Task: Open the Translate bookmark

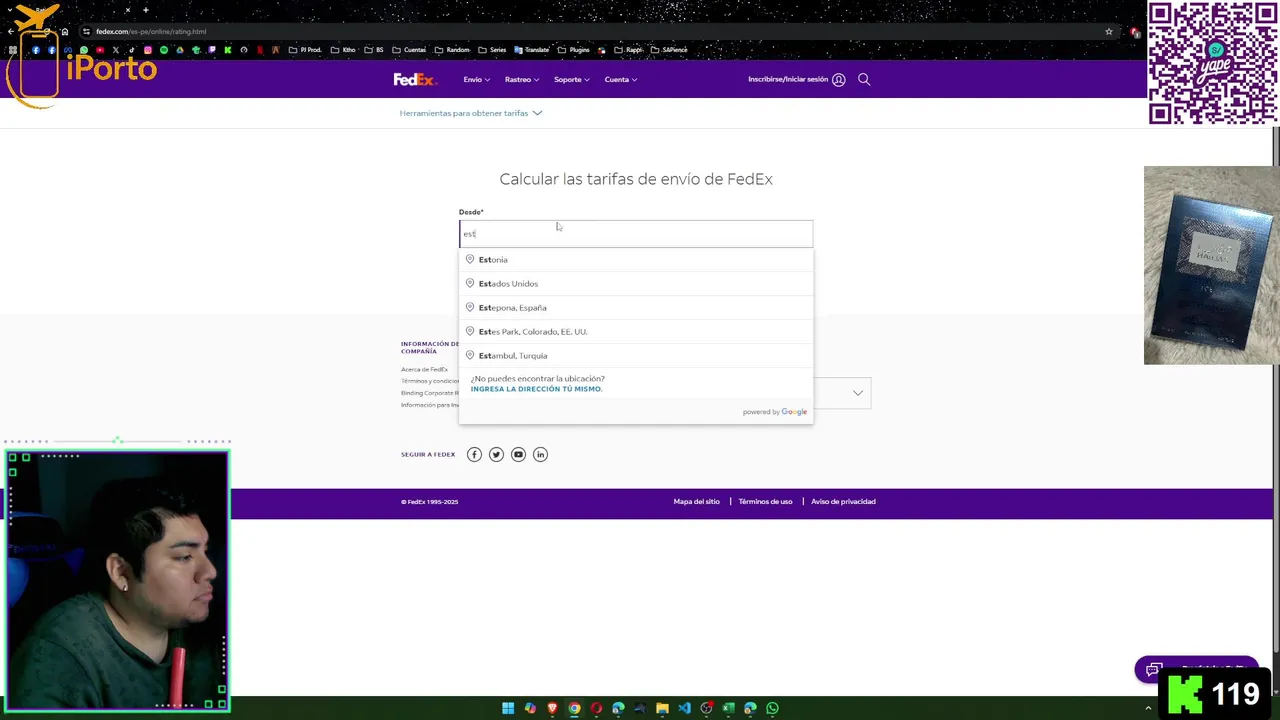Action: click(531, 50)
